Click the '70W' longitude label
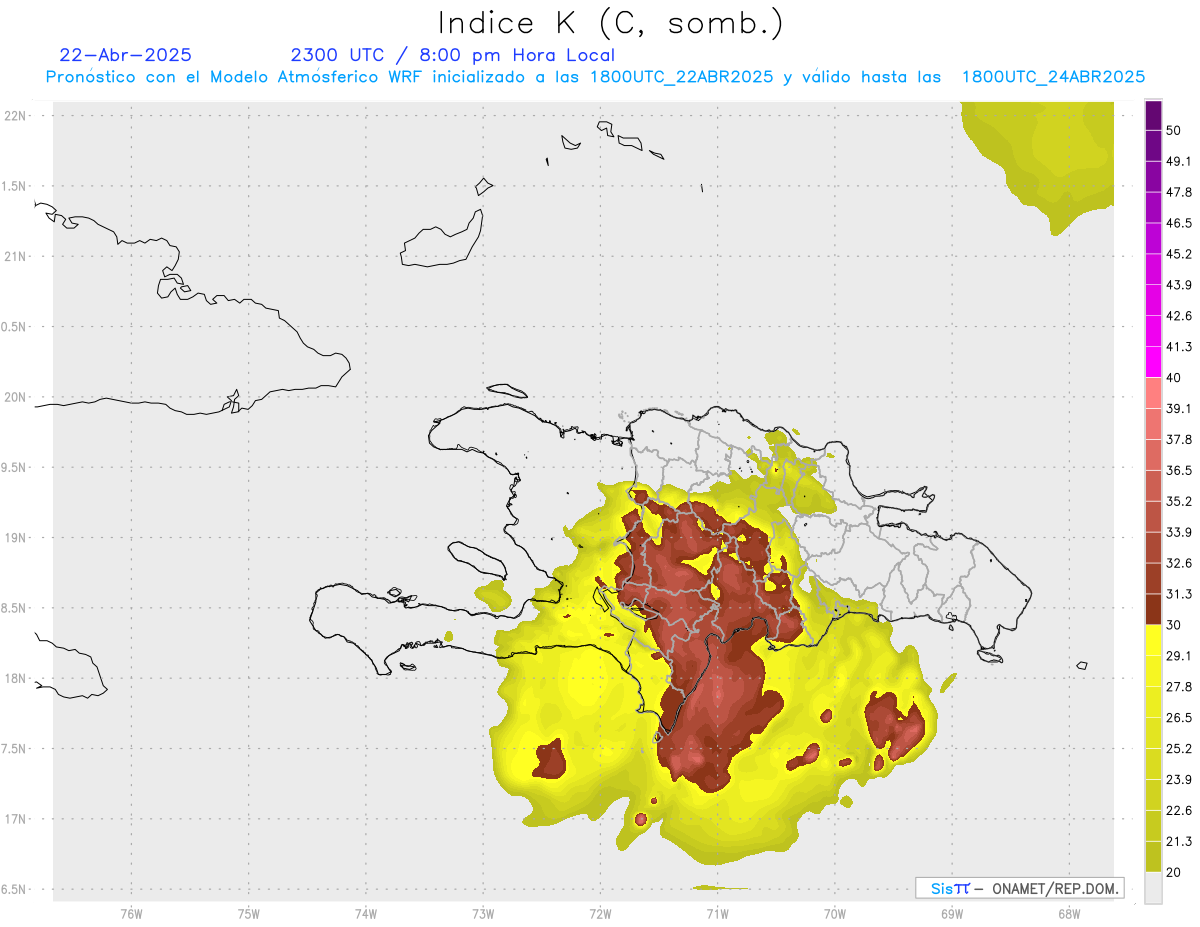Screen dimensions: 1200x927 pos(835,913)
